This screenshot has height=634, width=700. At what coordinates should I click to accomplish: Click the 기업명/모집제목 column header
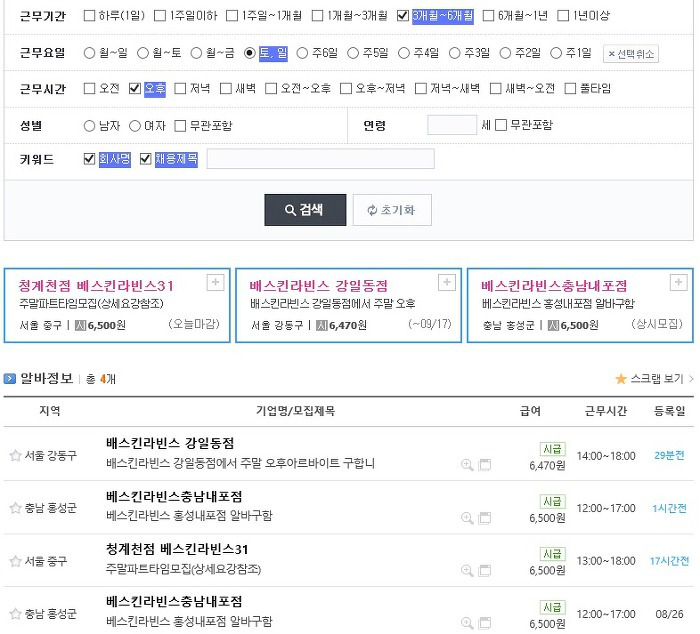pos(295,410)
